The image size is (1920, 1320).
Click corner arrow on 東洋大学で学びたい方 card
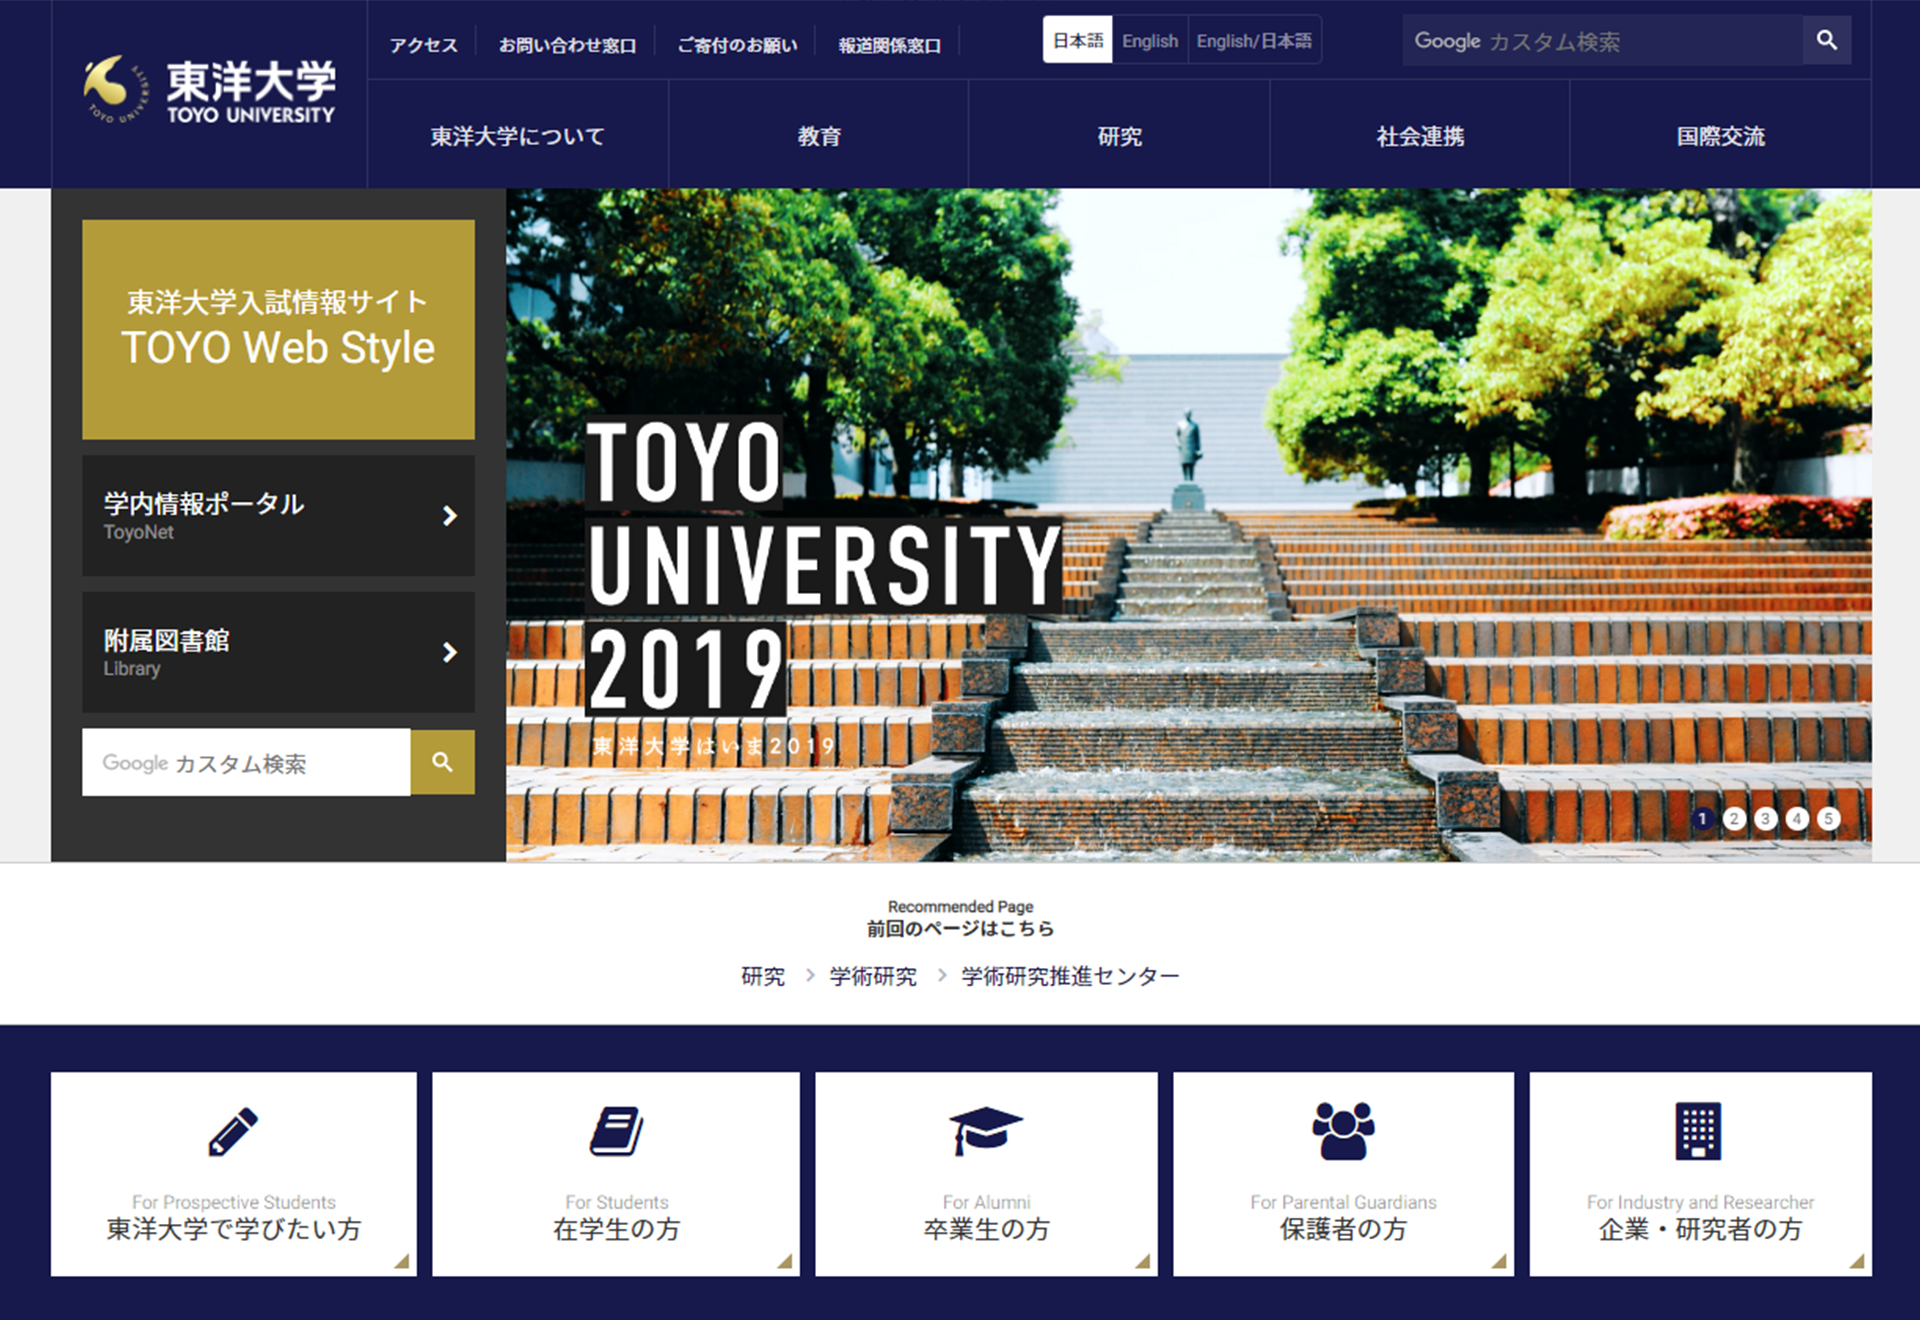coord(402,1262)
